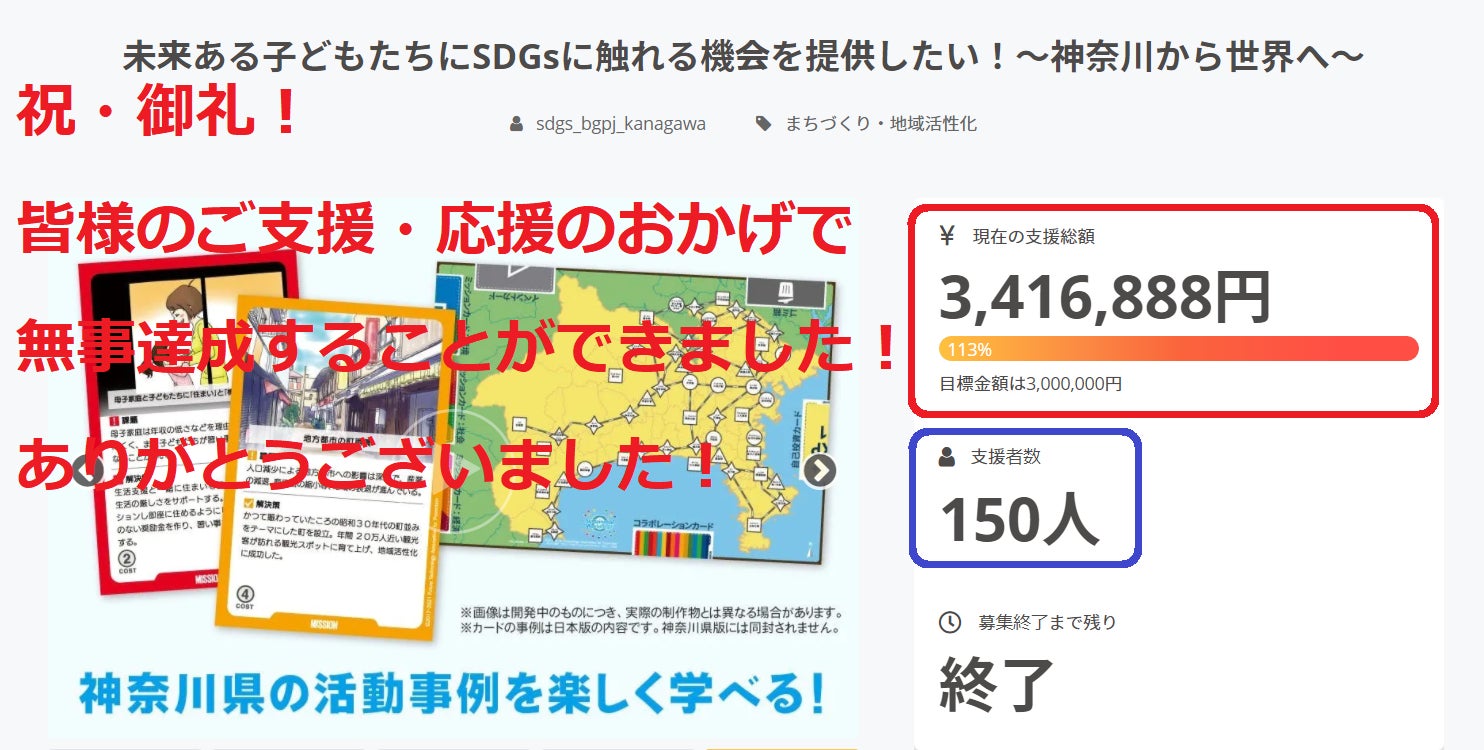This screenshot has width=1484, height=750.
Task: Click the 113% funding progress bar
Action: point(1178,349)
